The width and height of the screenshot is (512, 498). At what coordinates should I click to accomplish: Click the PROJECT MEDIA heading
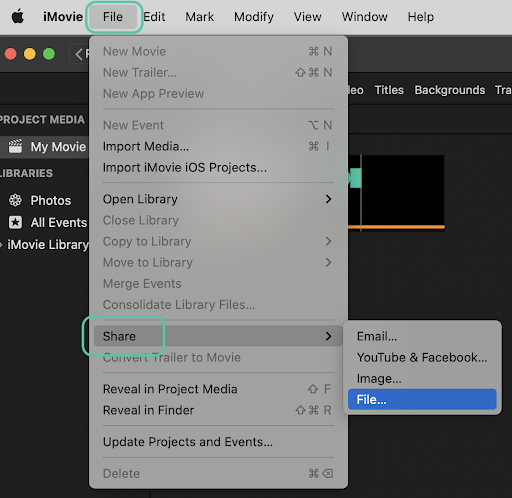tap(42, 120)
